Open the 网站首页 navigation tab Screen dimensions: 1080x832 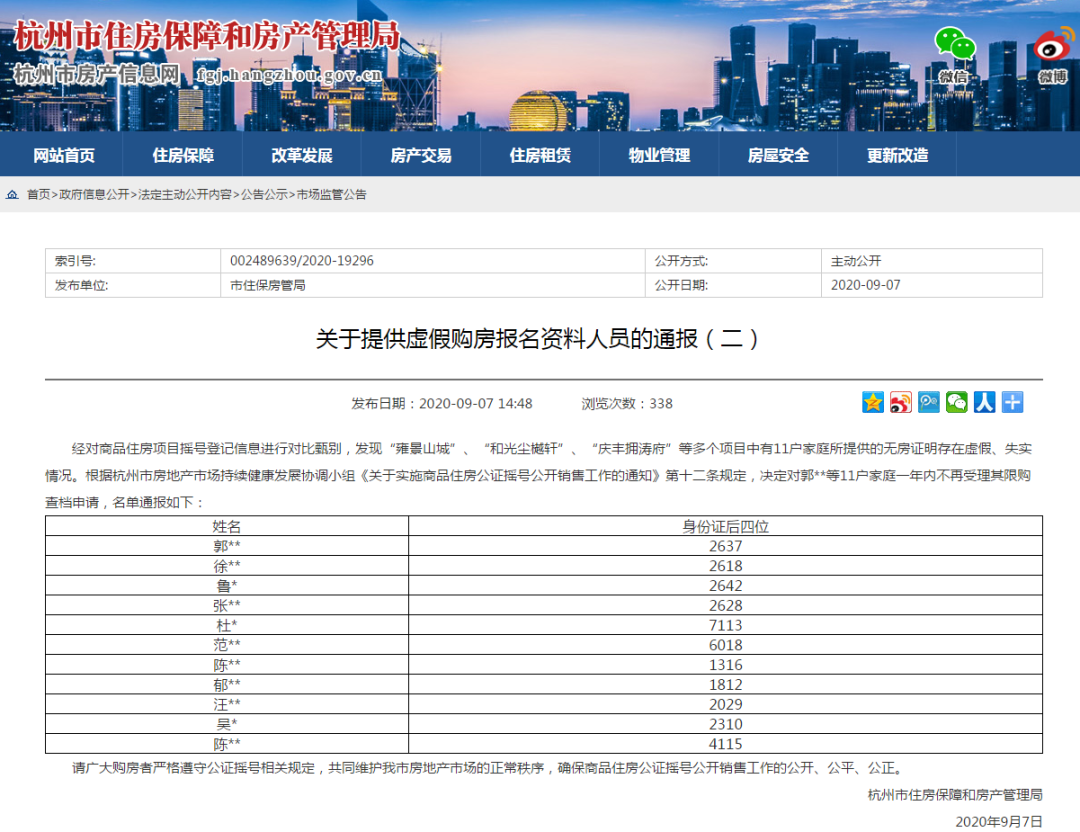click(64, 155)
